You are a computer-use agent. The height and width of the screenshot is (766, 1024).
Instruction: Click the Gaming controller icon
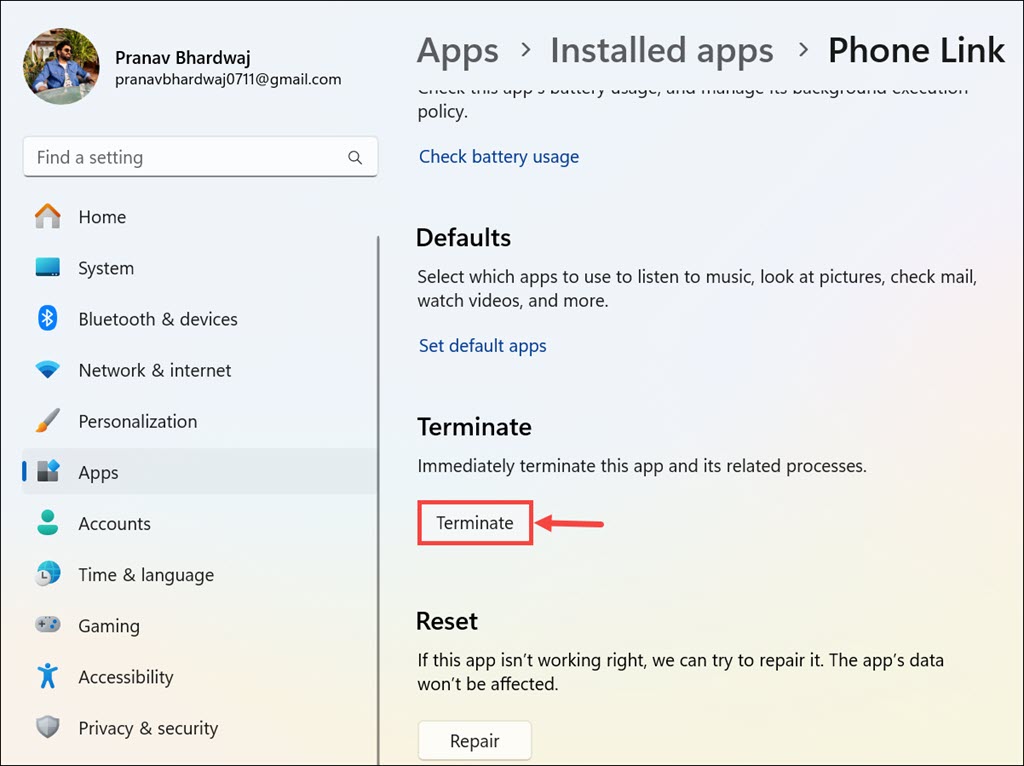48,625
